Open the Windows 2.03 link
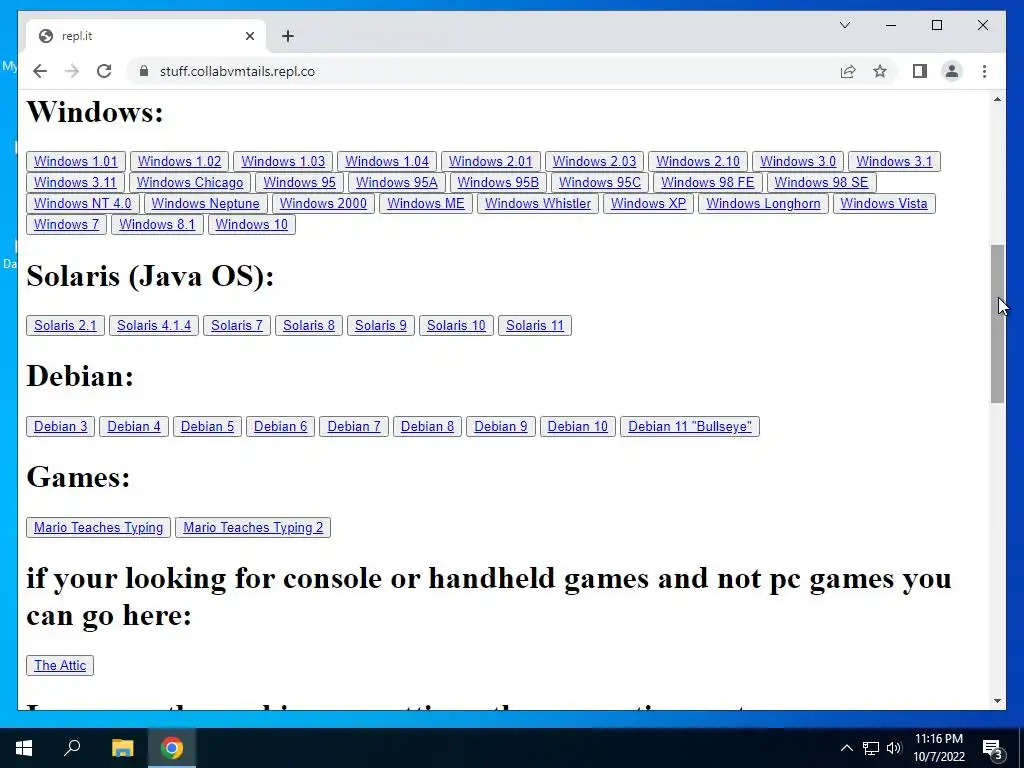1024x768 pixels. pos(594,161)
